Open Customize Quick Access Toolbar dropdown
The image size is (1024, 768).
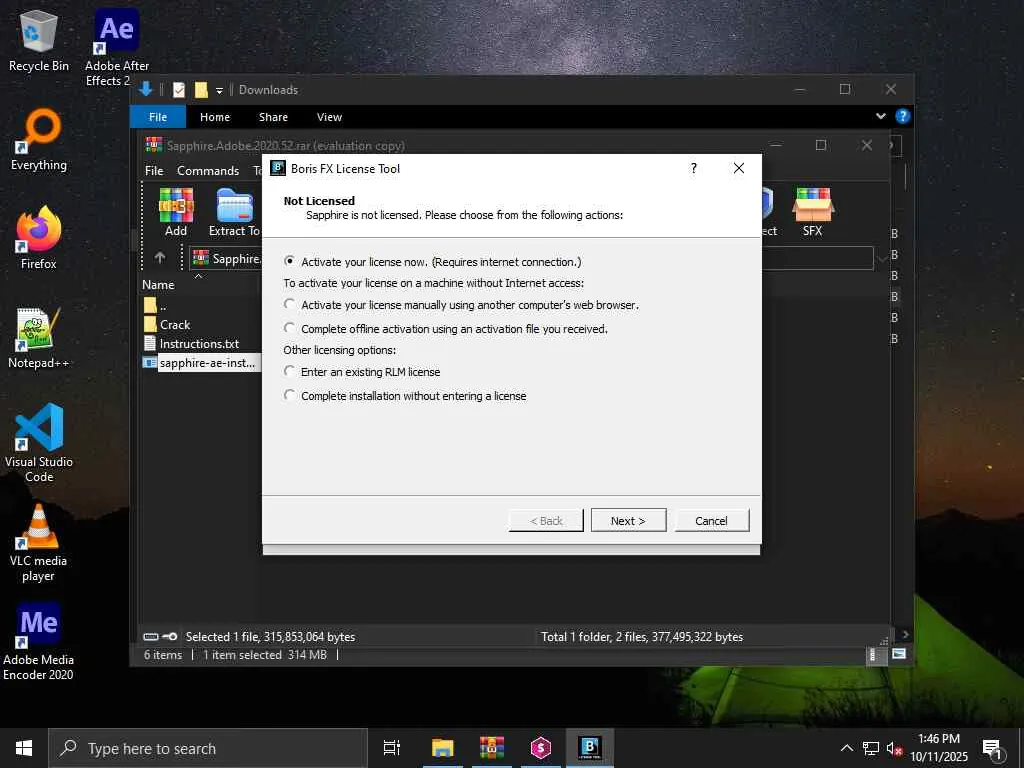coord(219,90)
